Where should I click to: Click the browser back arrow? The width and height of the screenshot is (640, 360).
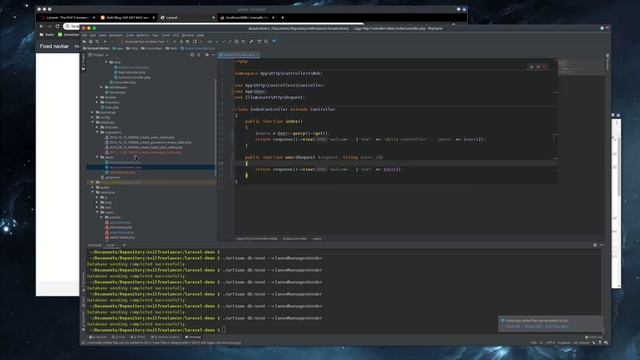[41, 26]
